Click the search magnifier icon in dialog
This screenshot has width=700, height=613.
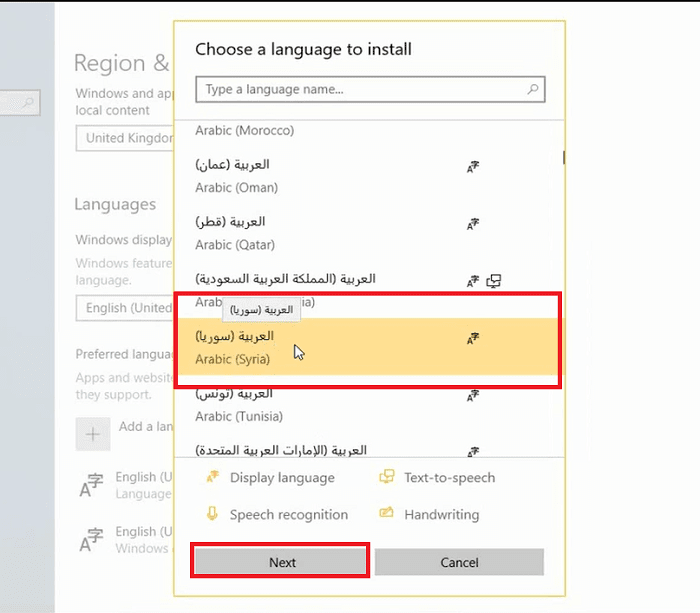click(534, 90)
